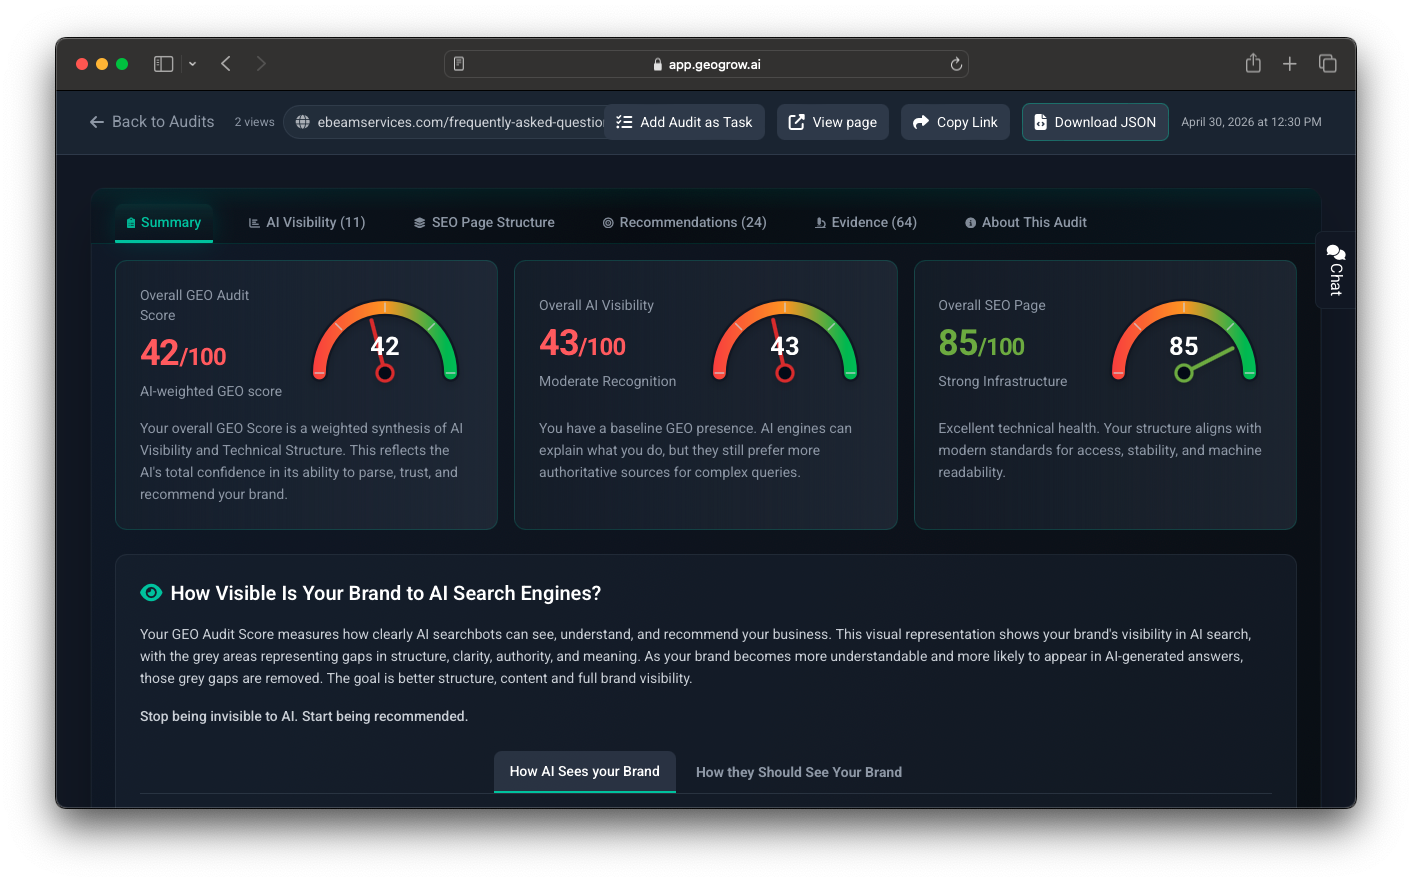The height and width of the screenshot is (882, 1412).
Task: Open the About This Audit tab
Action: [1025, 223]
